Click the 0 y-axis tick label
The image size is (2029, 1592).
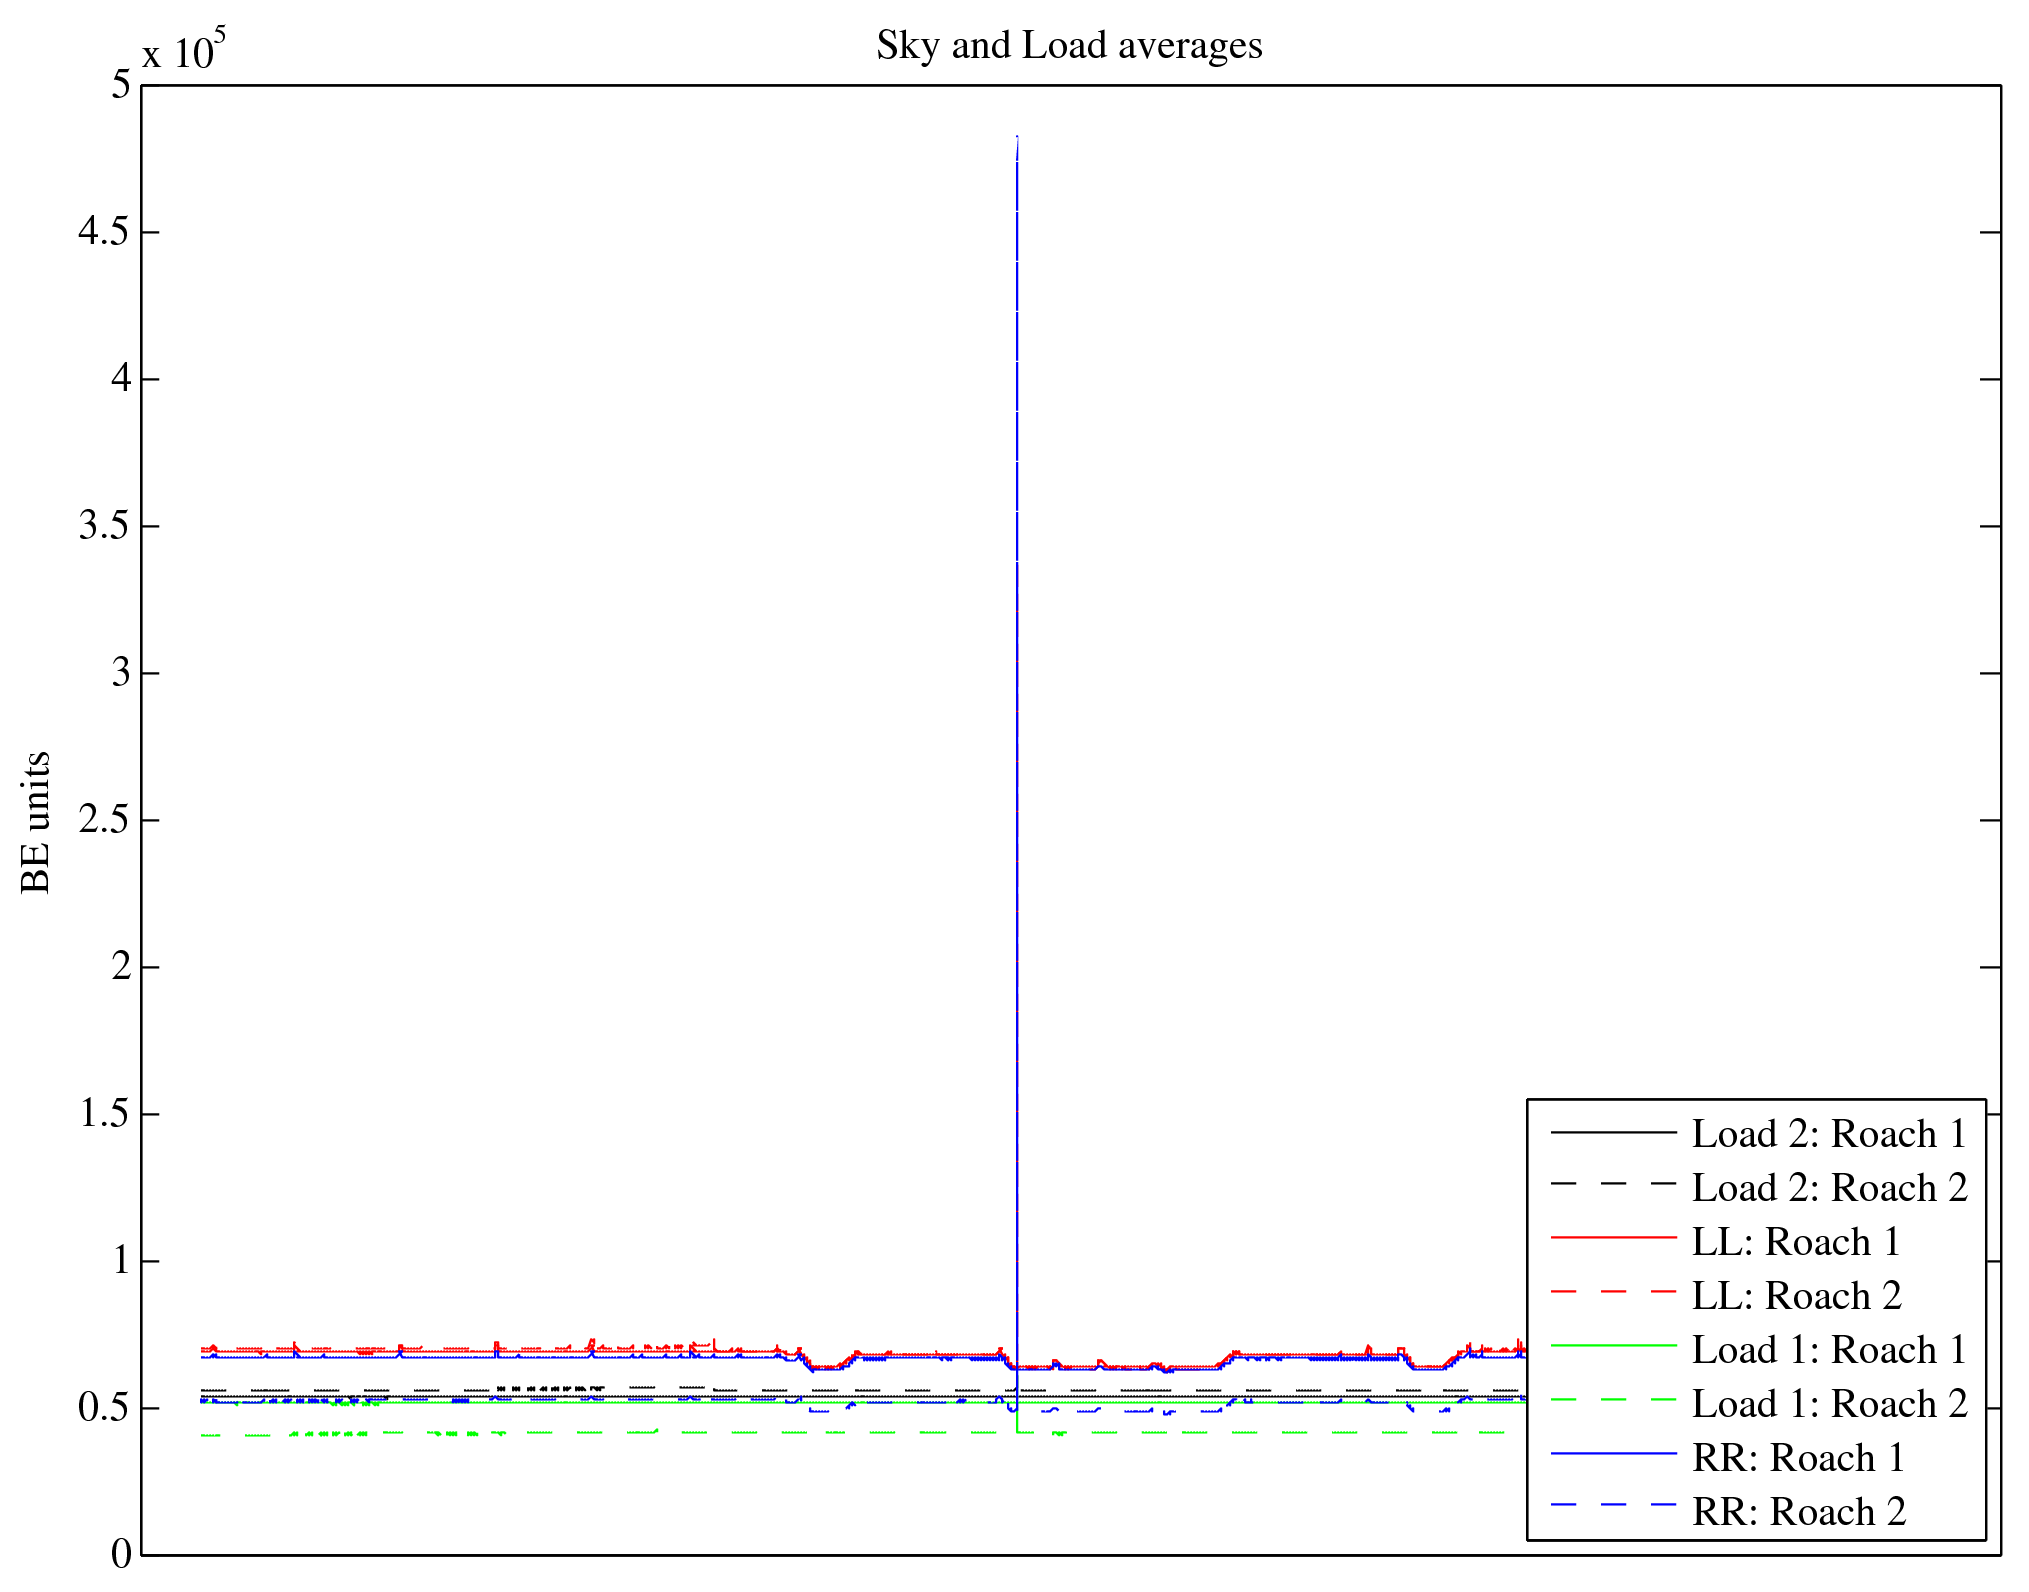[121, 1554]
